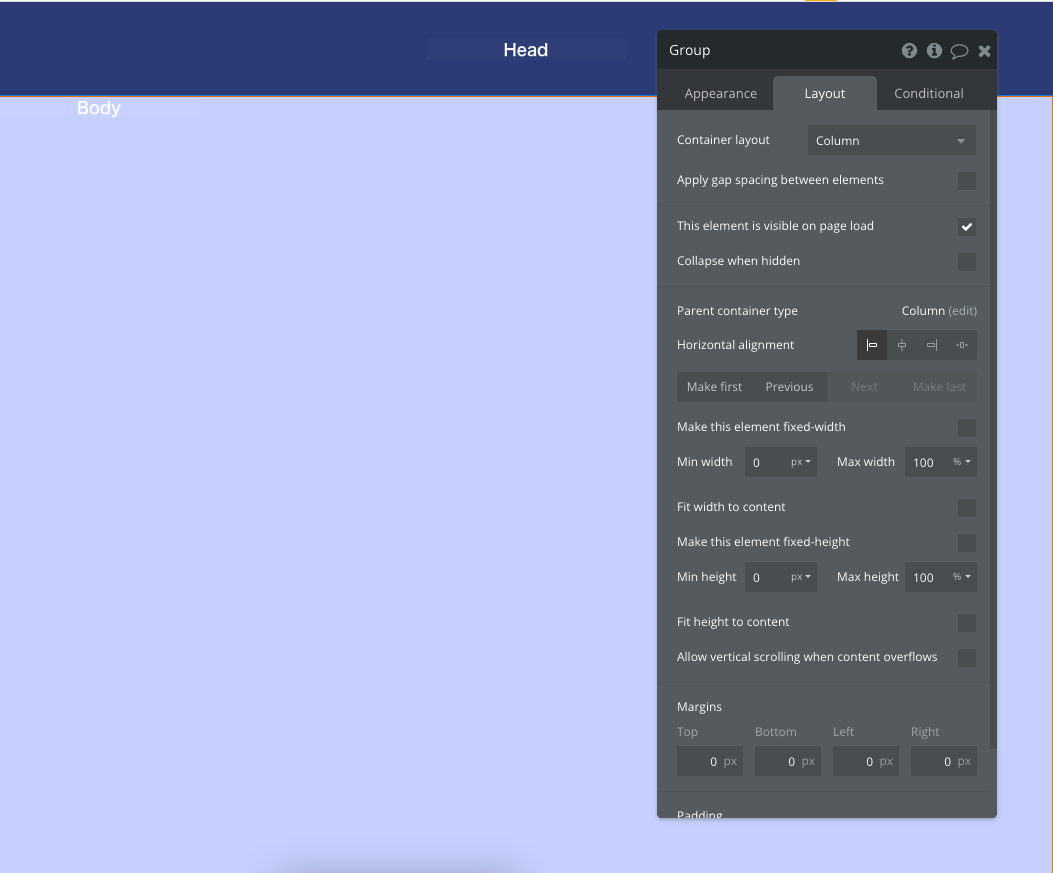Enable Fit height to content
Image resolution: width=1053 pixels, height=873 pixels.
[966, 623]
